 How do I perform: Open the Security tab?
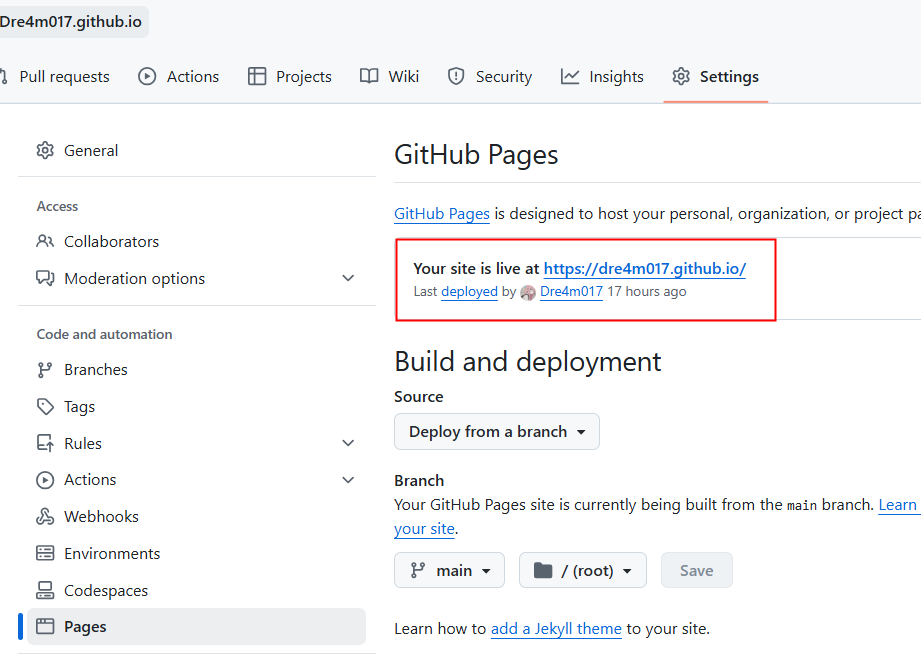tap(490, 76)
